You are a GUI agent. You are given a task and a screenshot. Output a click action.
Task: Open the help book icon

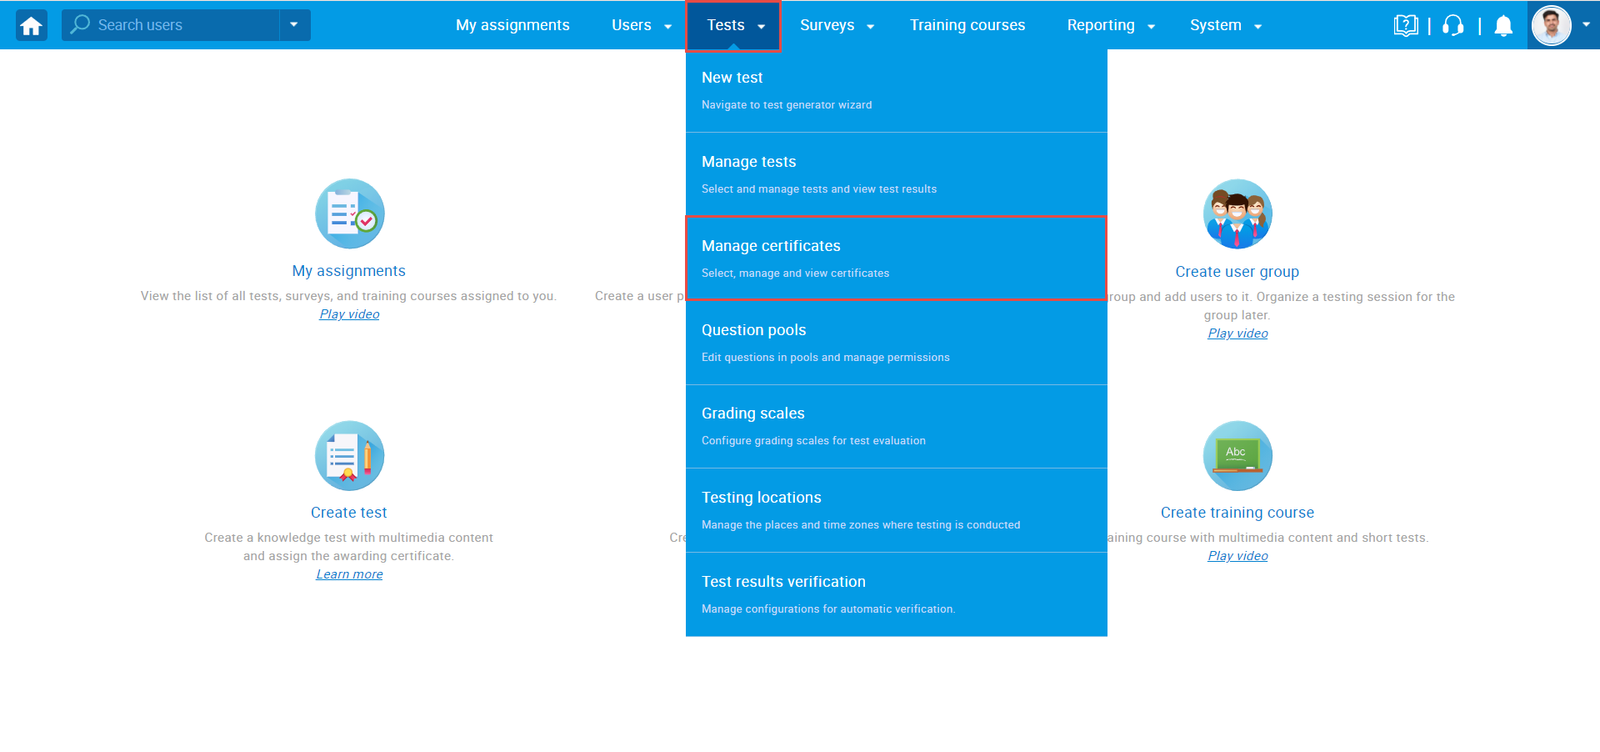tap(1405, 26)
